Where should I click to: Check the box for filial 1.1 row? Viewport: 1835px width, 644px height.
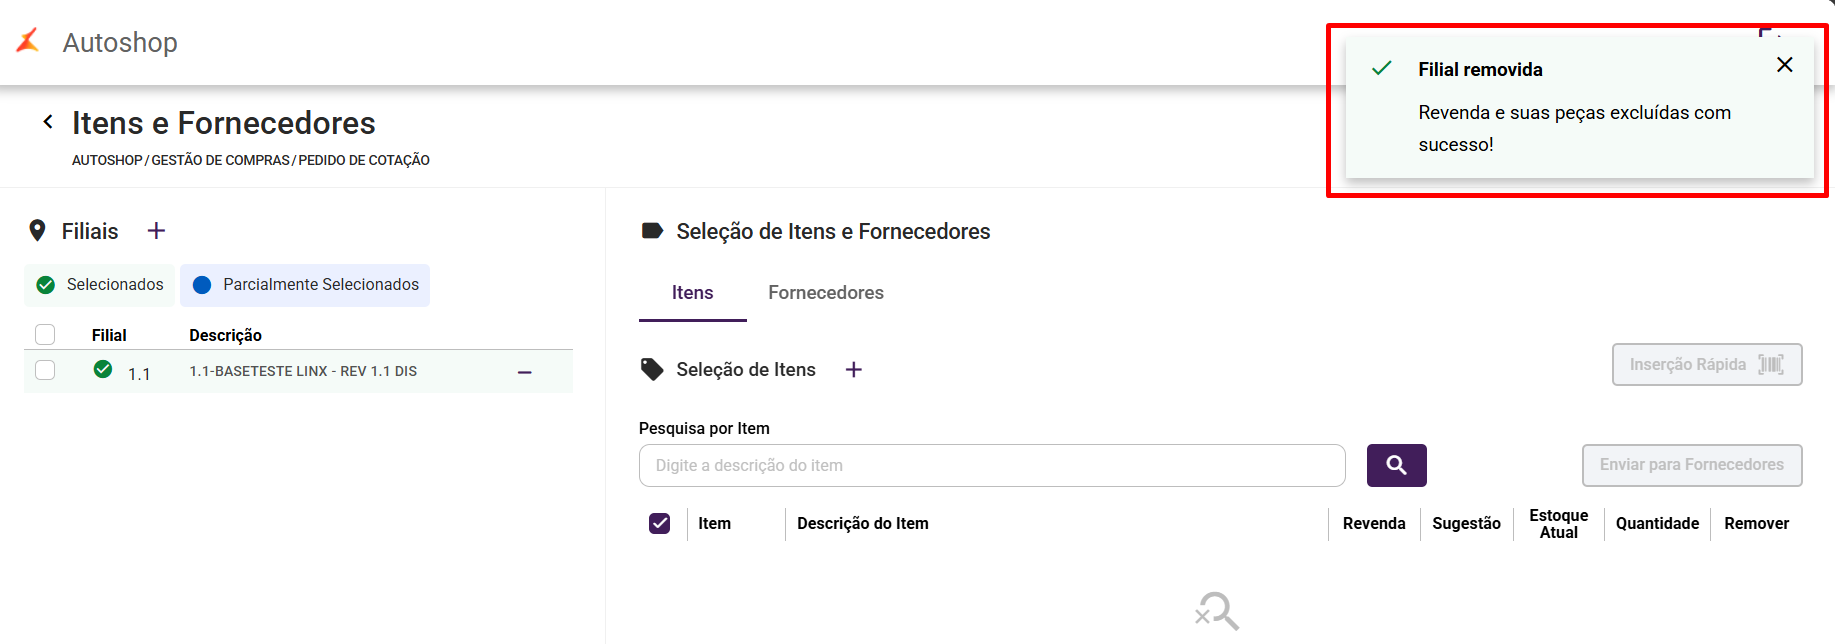[45, 370]
